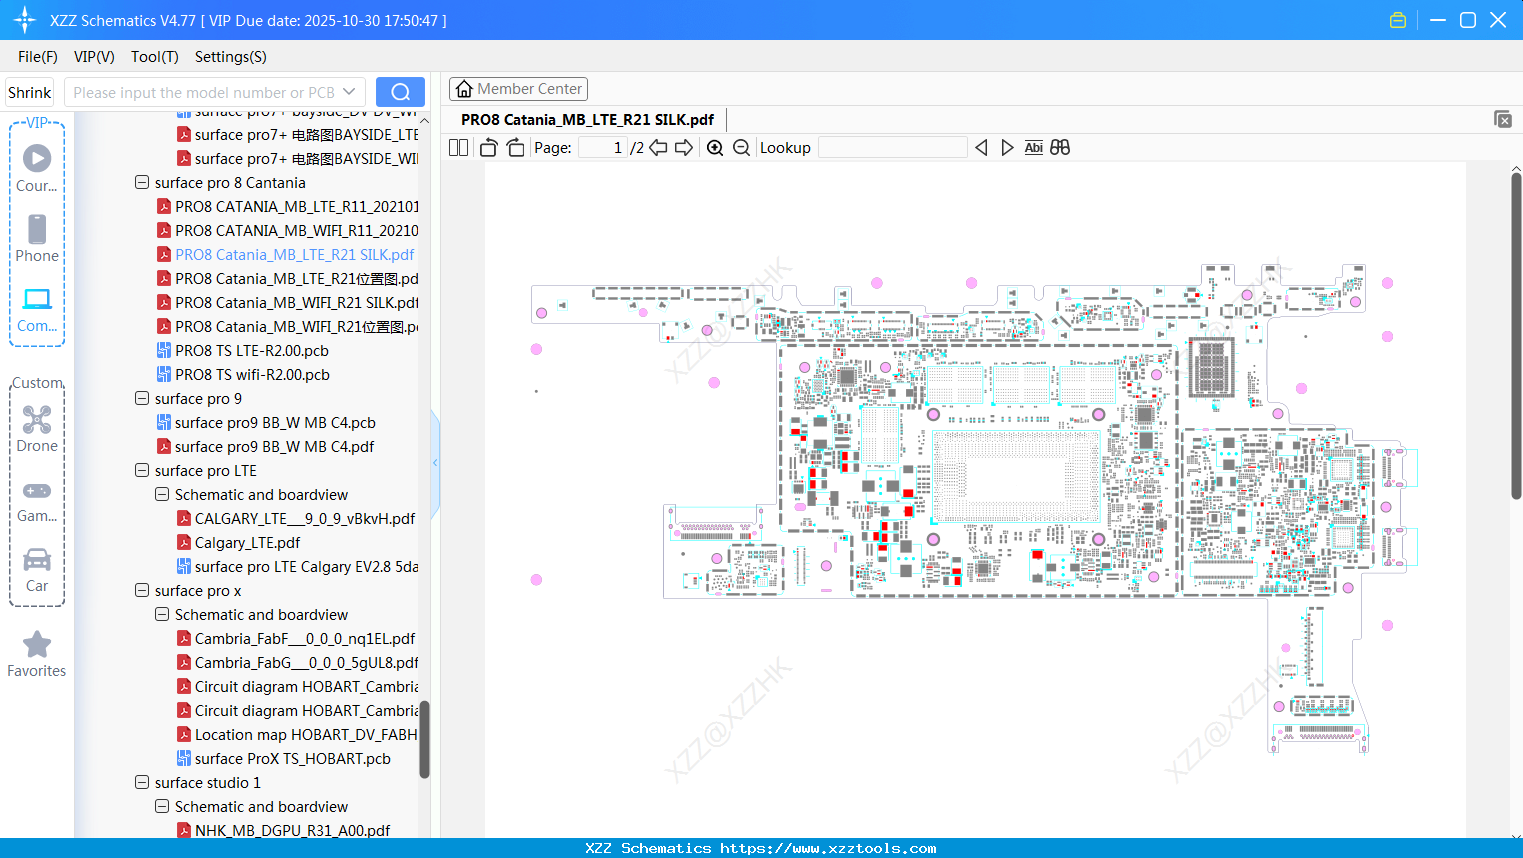Collapse the surface studio 1 folder
Image resolution: width=1523 pixels, height=858 pixels.
(x=142, y=783)
